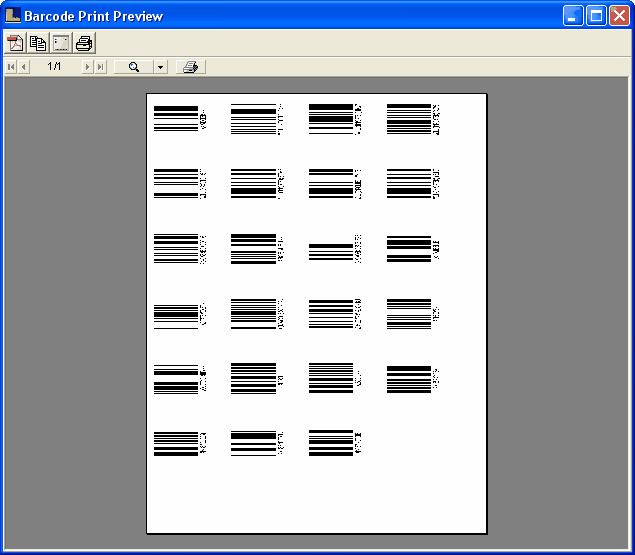Close the Barcode Print Preview window
This screenshot has width=635, height=555.
(619, 16)
